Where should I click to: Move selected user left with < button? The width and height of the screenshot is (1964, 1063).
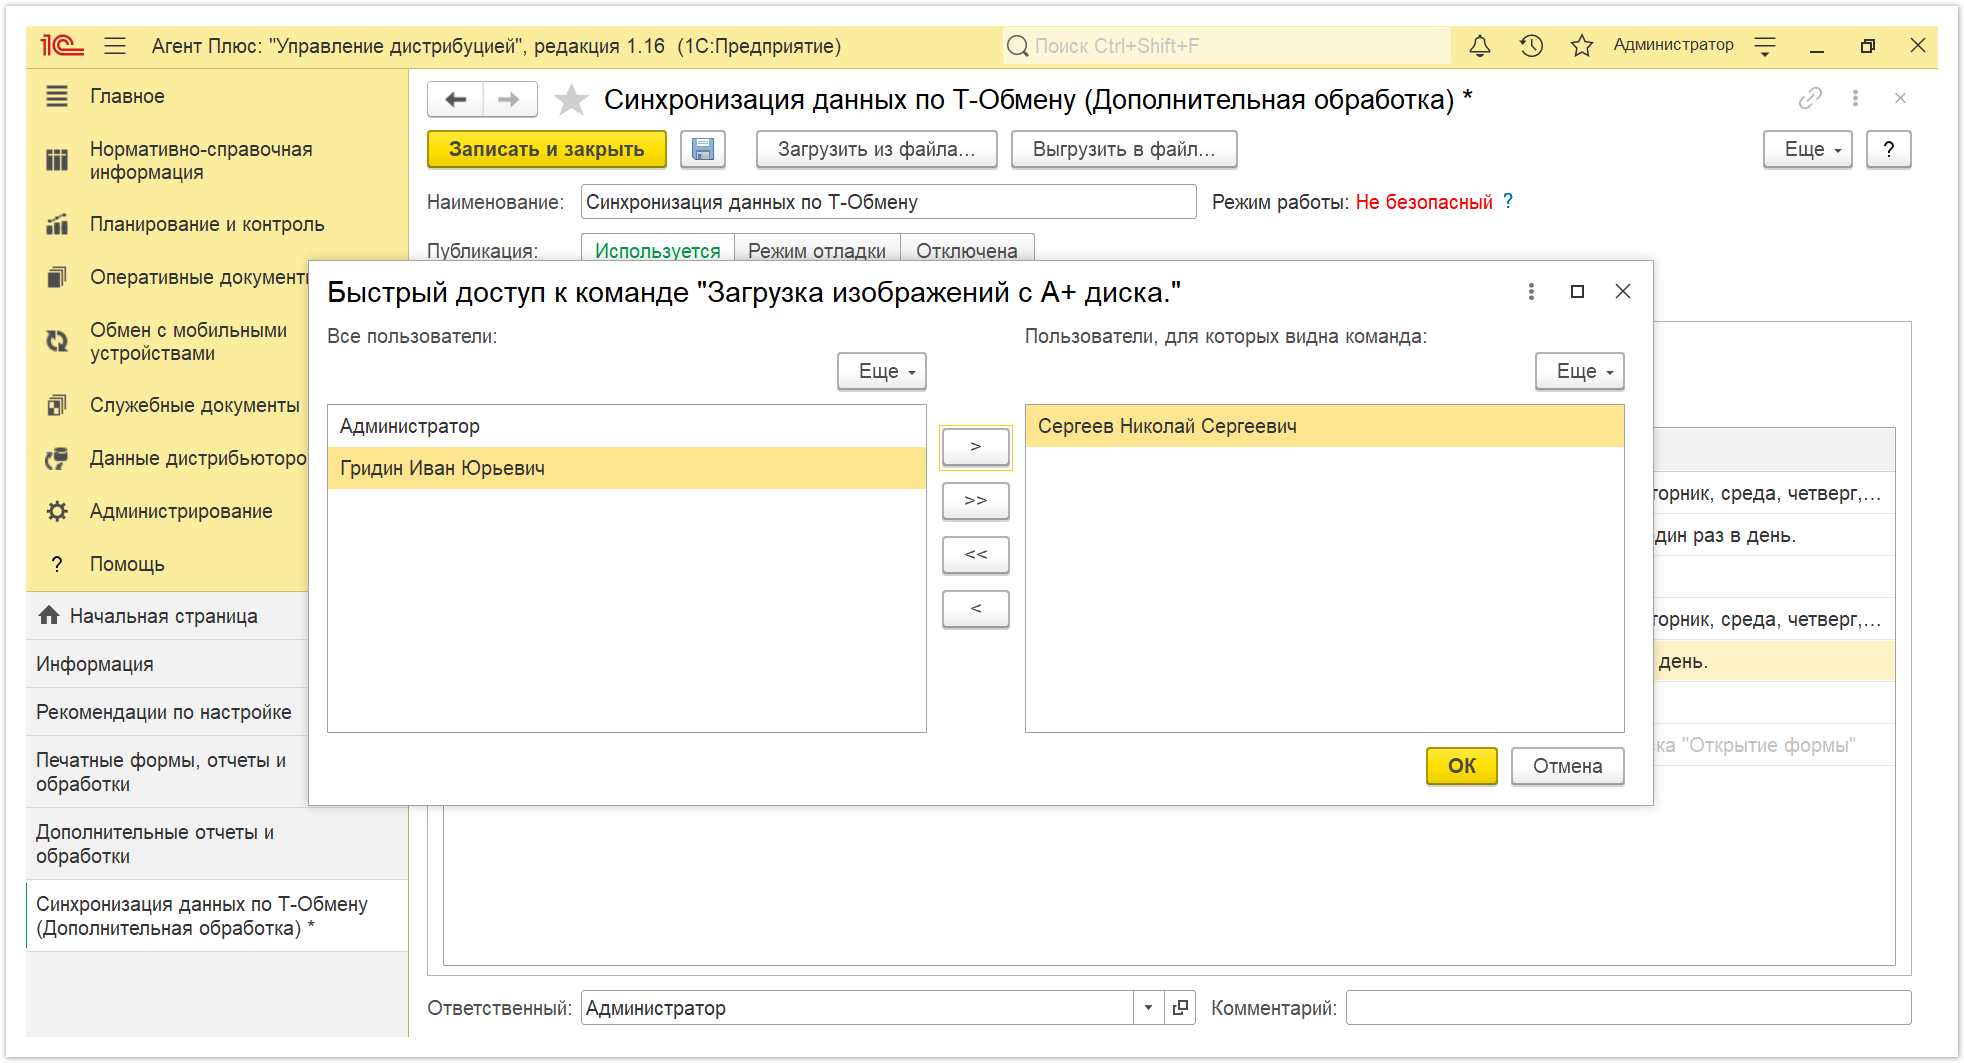point(976,609)
